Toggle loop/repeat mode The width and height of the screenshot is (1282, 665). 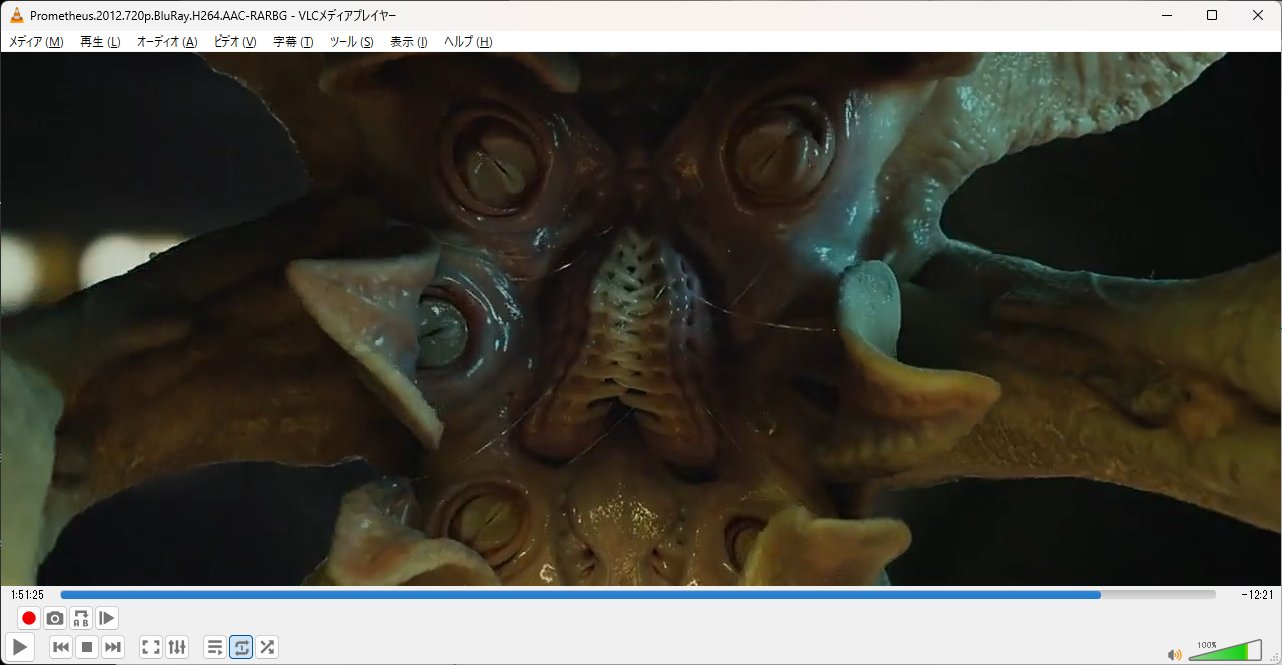[241, 647]
